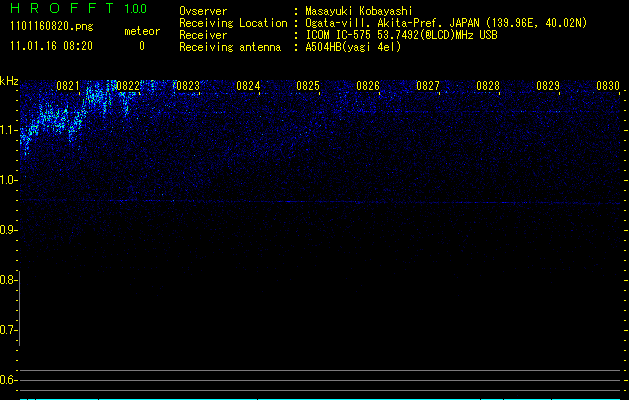Screen dimensions: 629x400
Task: Click the bright echo cluster near 0821
Action: coord(55,120)
